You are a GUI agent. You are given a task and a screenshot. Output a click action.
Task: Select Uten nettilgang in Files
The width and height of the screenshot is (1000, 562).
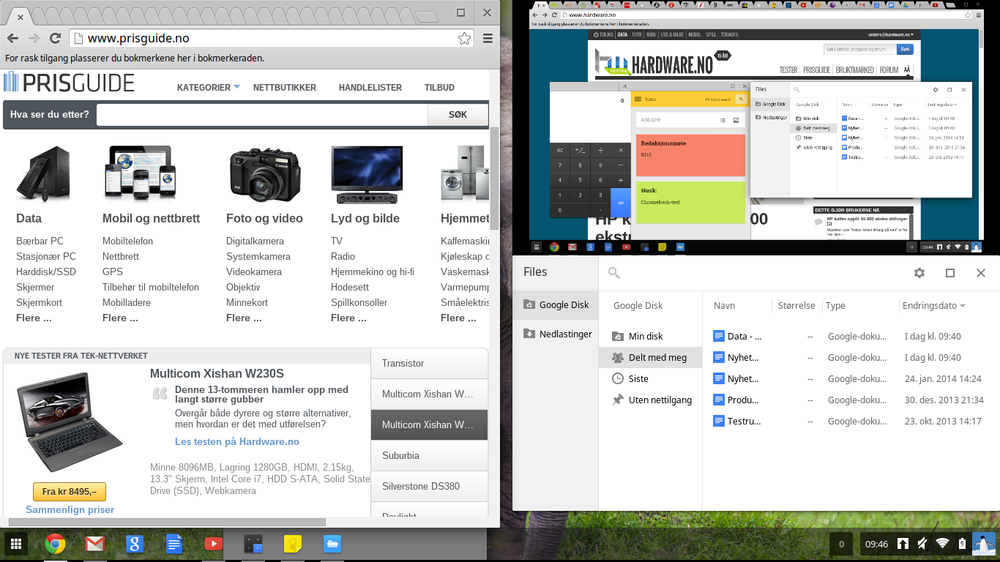click(651, 400)
